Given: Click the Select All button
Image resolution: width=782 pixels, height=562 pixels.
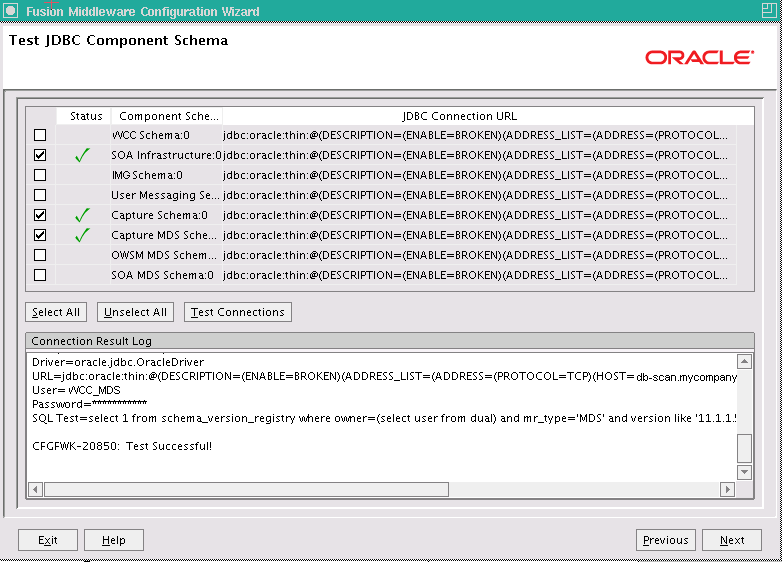Looking at the screenshot, I should click(x=56, y=312).
